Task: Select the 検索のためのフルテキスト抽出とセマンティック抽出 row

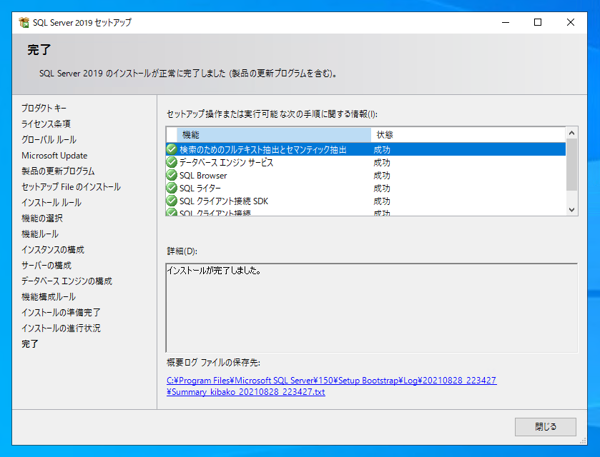Action: coord(366,149)
